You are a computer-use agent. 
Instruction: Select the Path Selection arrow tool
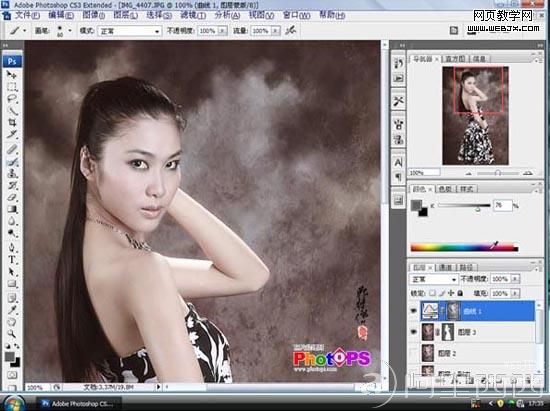(12, 271)
